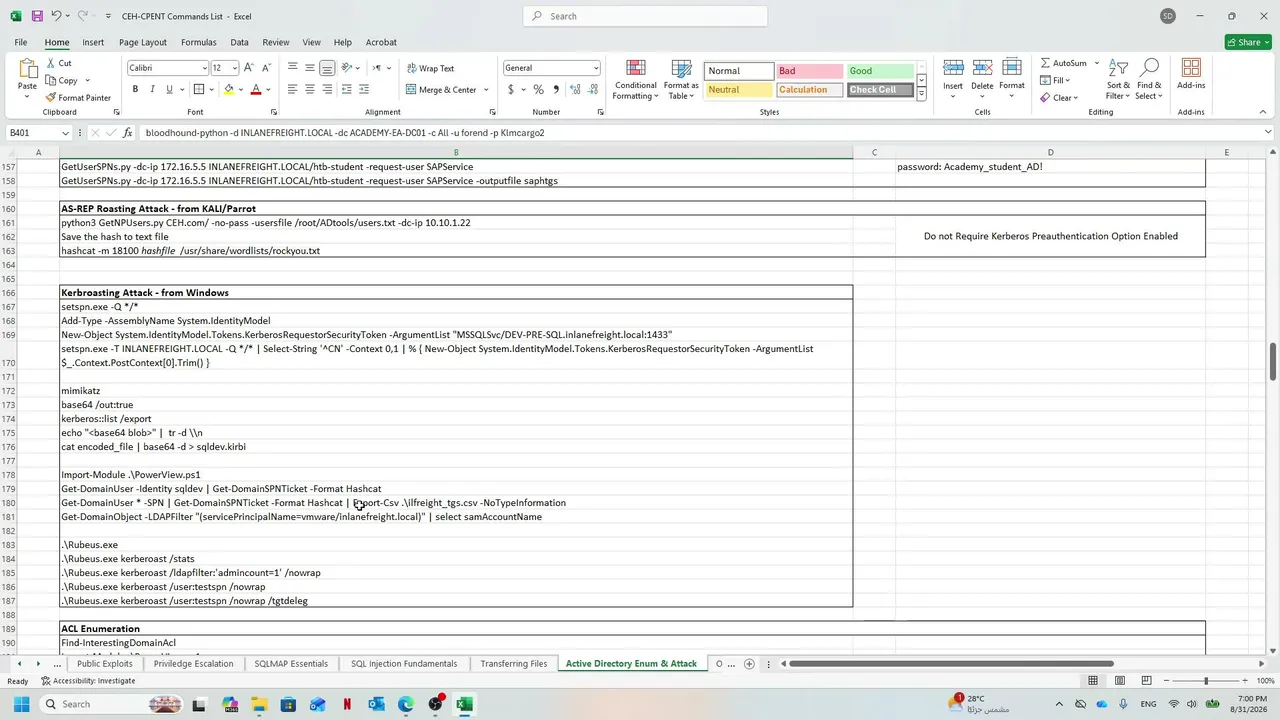Image resolution: width=1280 pixels, height=720 pixels.
Task: Open the Conditional Formatting menu
Action: click(636, 79)
